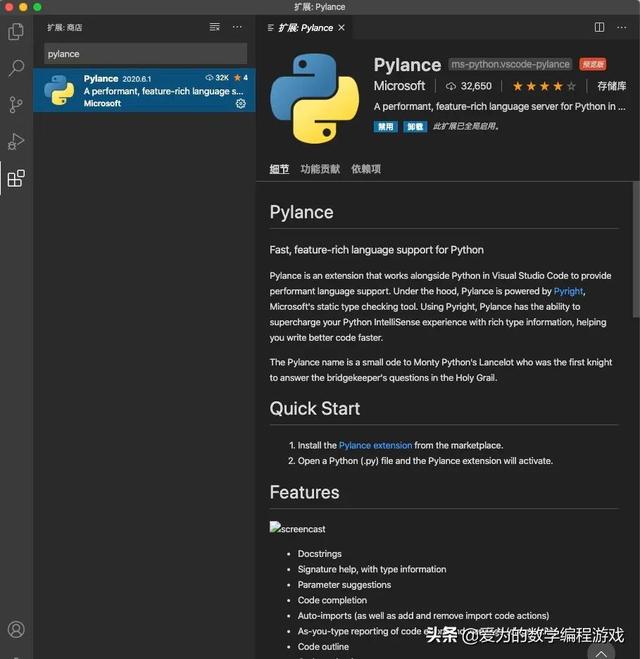The height and width of the screenshot is (659, 640).
Task: Clear extensions search results icon
Action: tap(215, 27)
